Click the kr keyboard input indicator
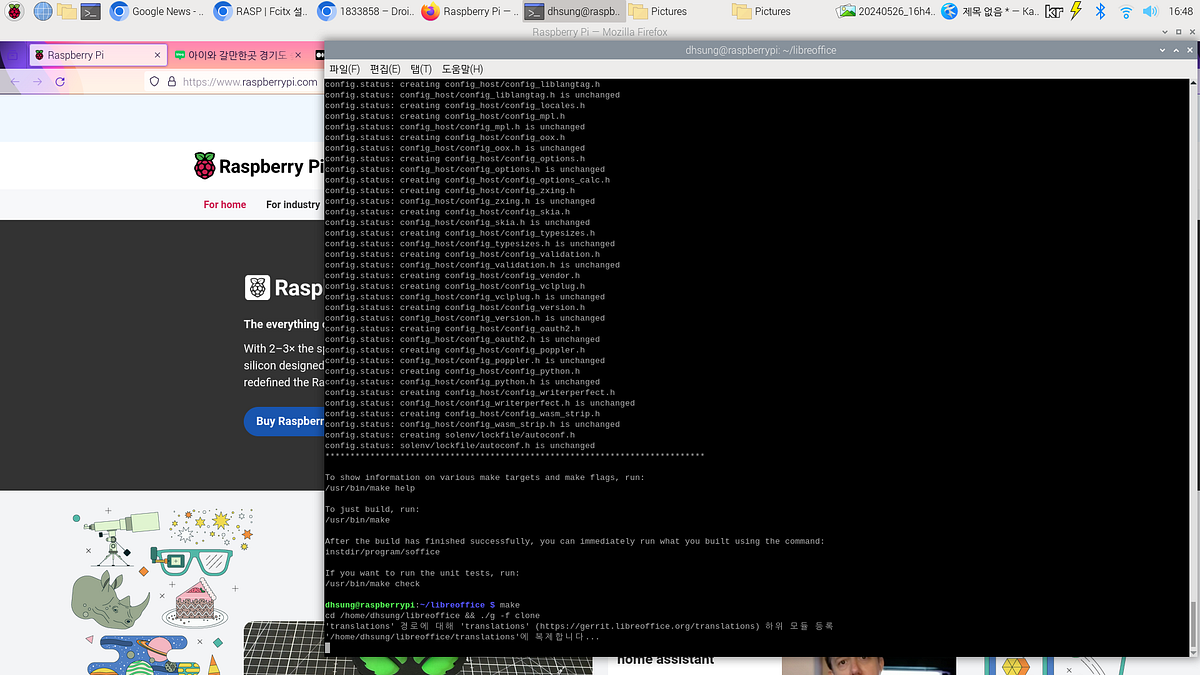 (x=1054, y=12)
